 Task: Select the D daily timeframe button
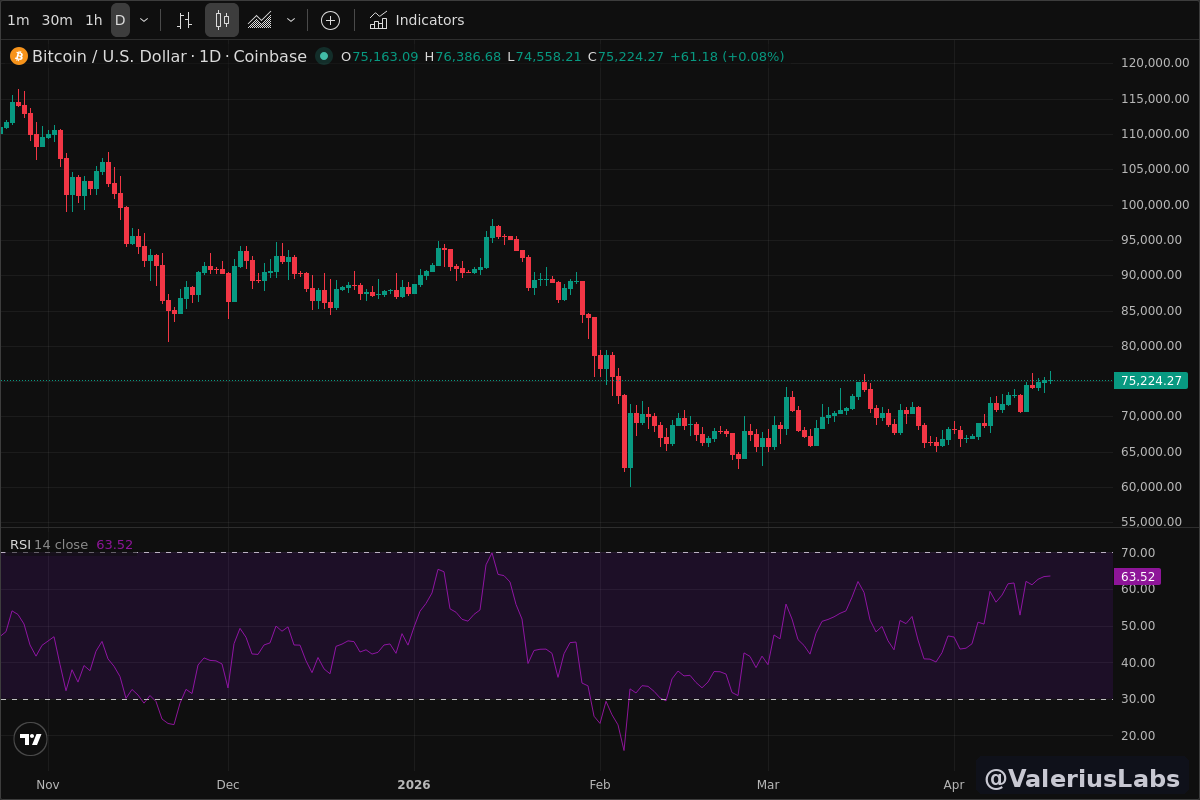pos(120,20)
